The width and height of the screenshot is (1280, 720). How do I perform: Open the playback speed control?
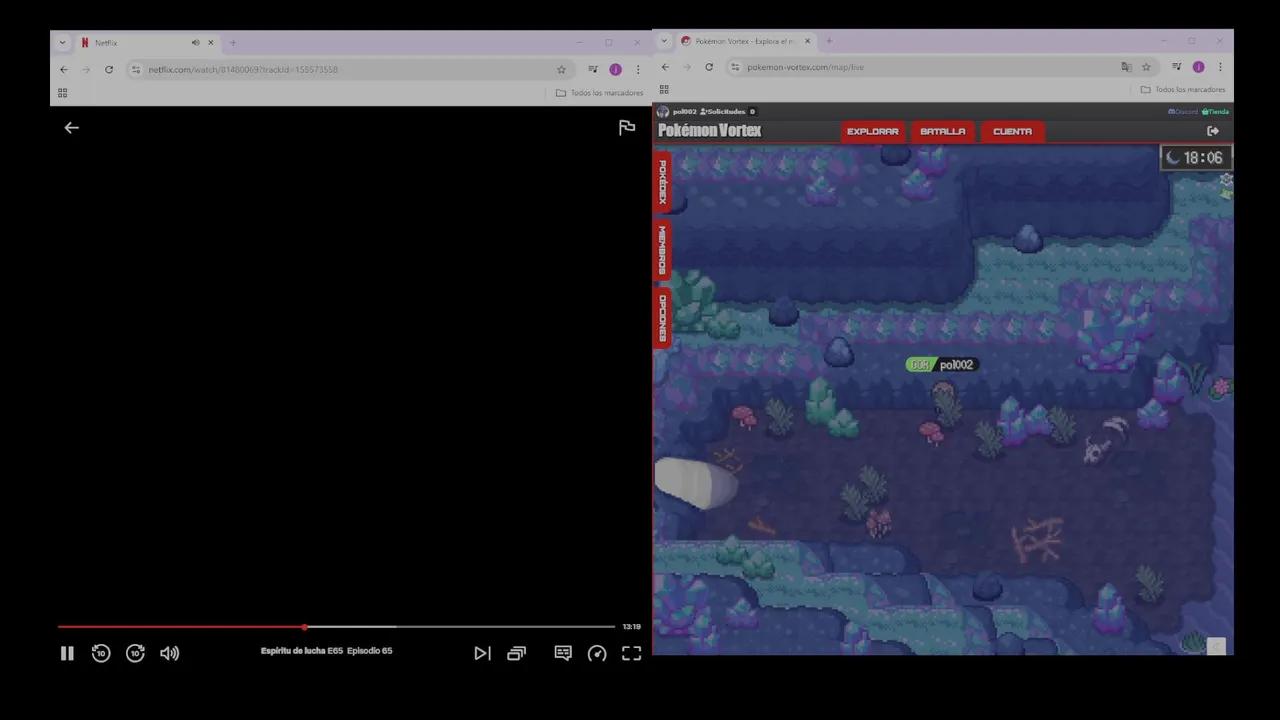coord(597,653)
